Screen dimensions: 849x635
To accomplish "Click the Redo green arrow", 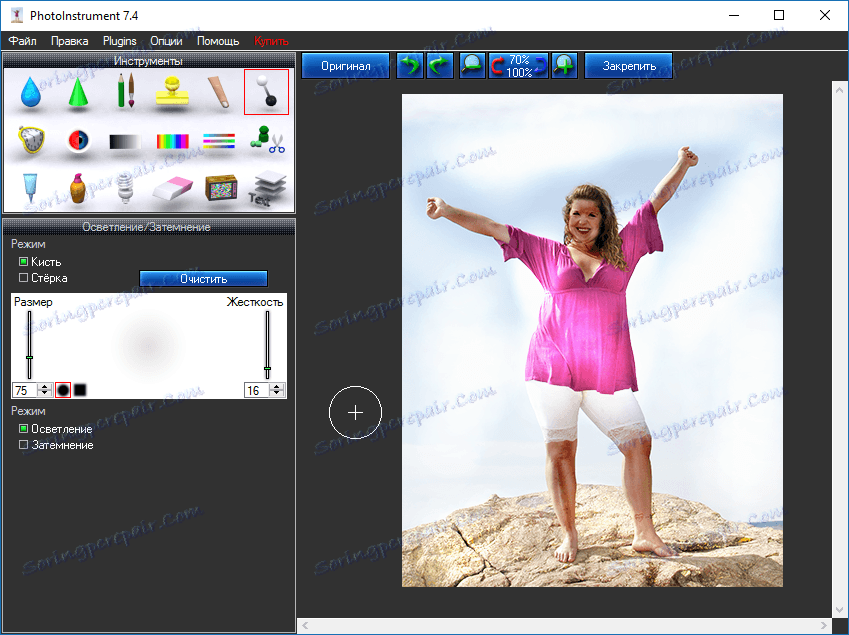I will click(x=439, y=66).
